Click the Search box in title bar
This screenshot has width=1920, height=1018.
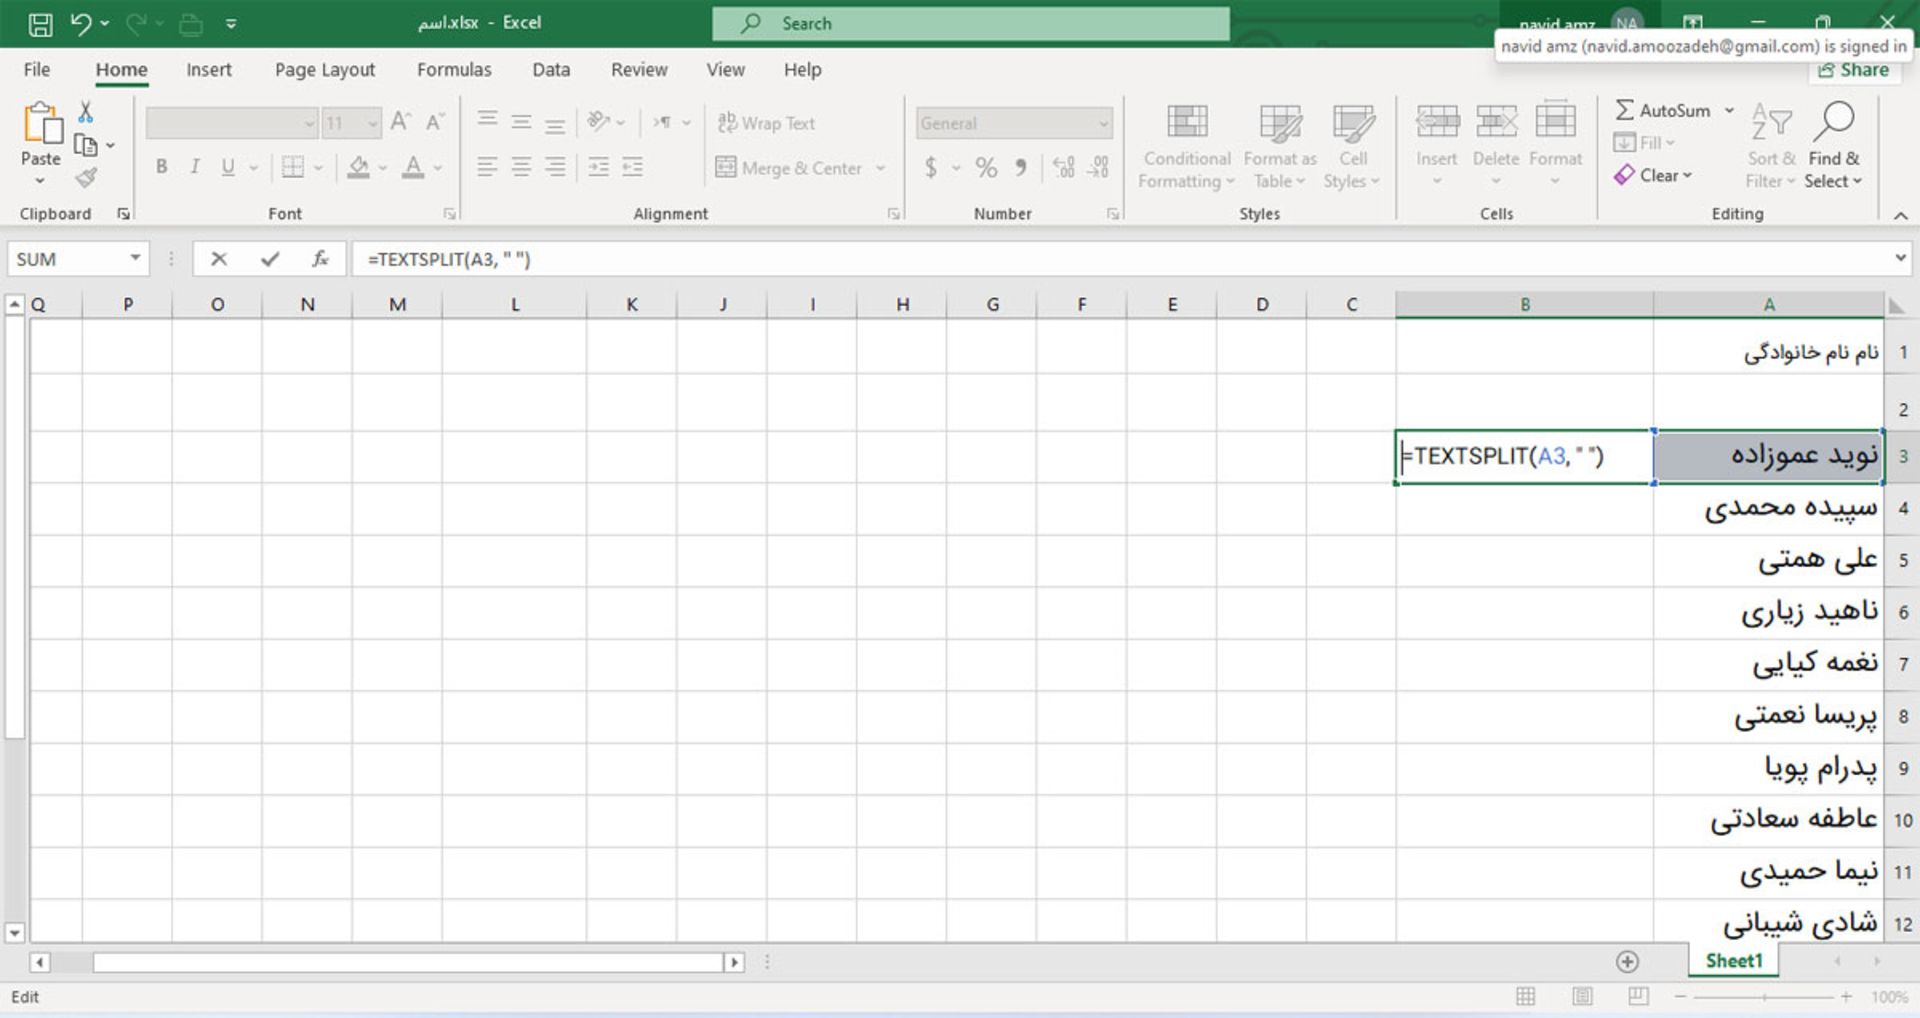coord(970,24)
